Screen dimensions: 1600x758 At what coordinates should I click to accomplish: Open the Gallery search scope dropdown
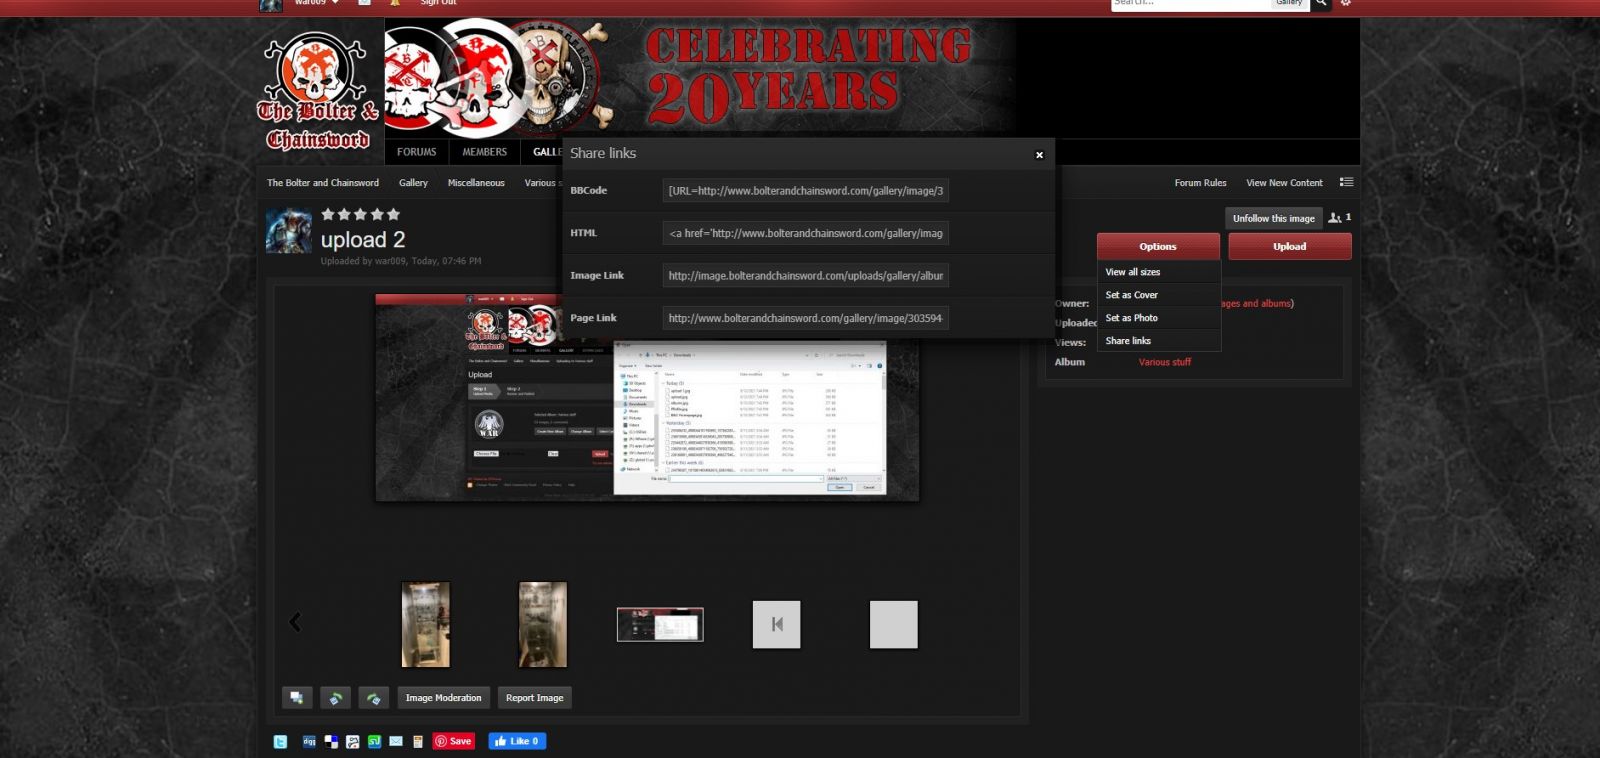[x=1289, y=3]
